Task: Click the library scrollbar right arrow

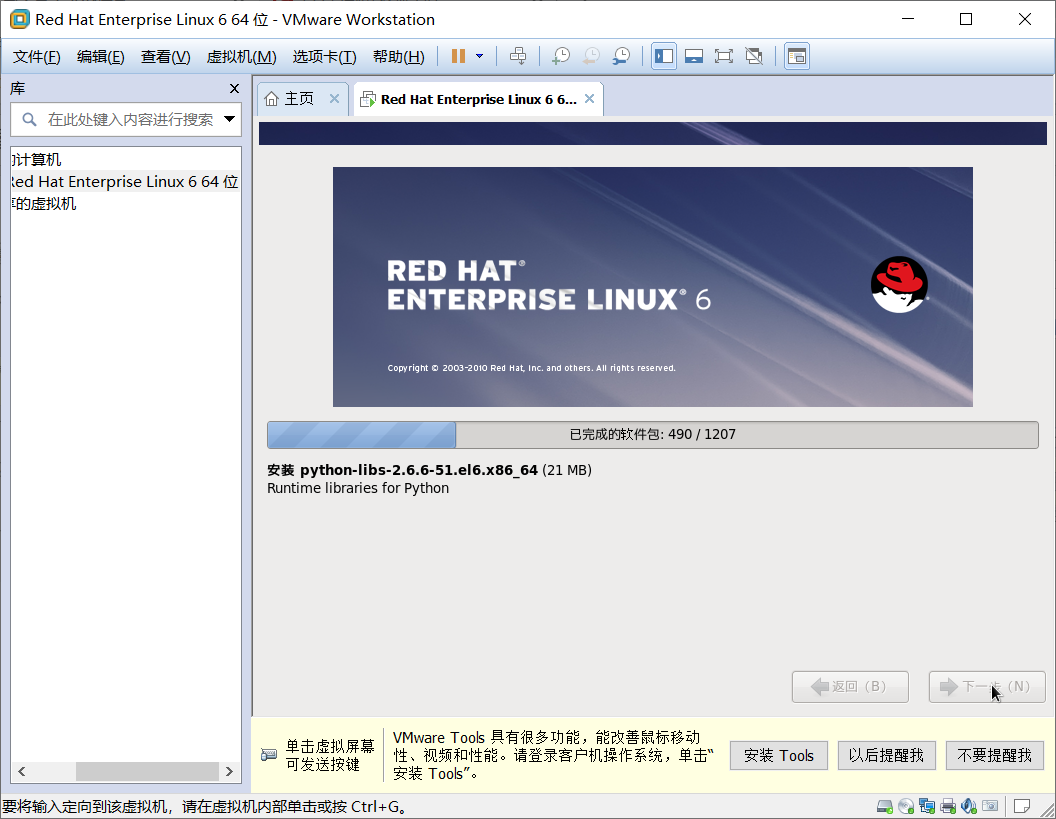Action: [x=229, y=771]
